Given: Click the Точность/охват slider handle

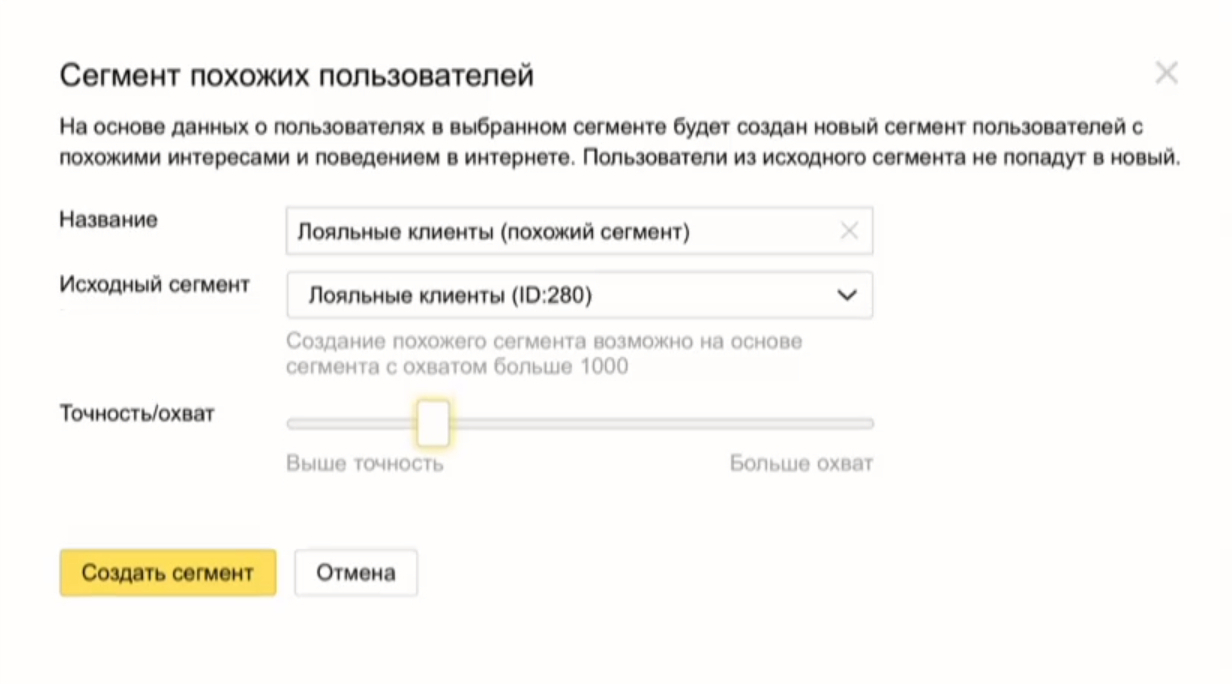Looking at the screenshot, I should 433,423.
